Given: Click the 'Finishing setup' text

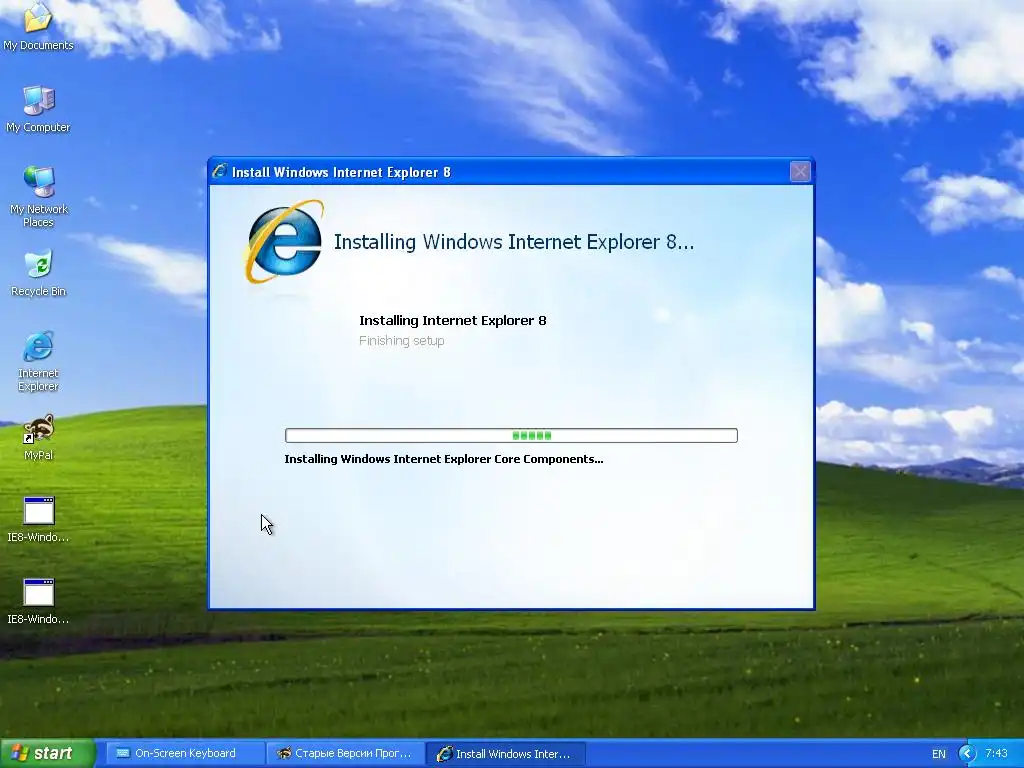Looking at the screenshot, I should [402, 340].
